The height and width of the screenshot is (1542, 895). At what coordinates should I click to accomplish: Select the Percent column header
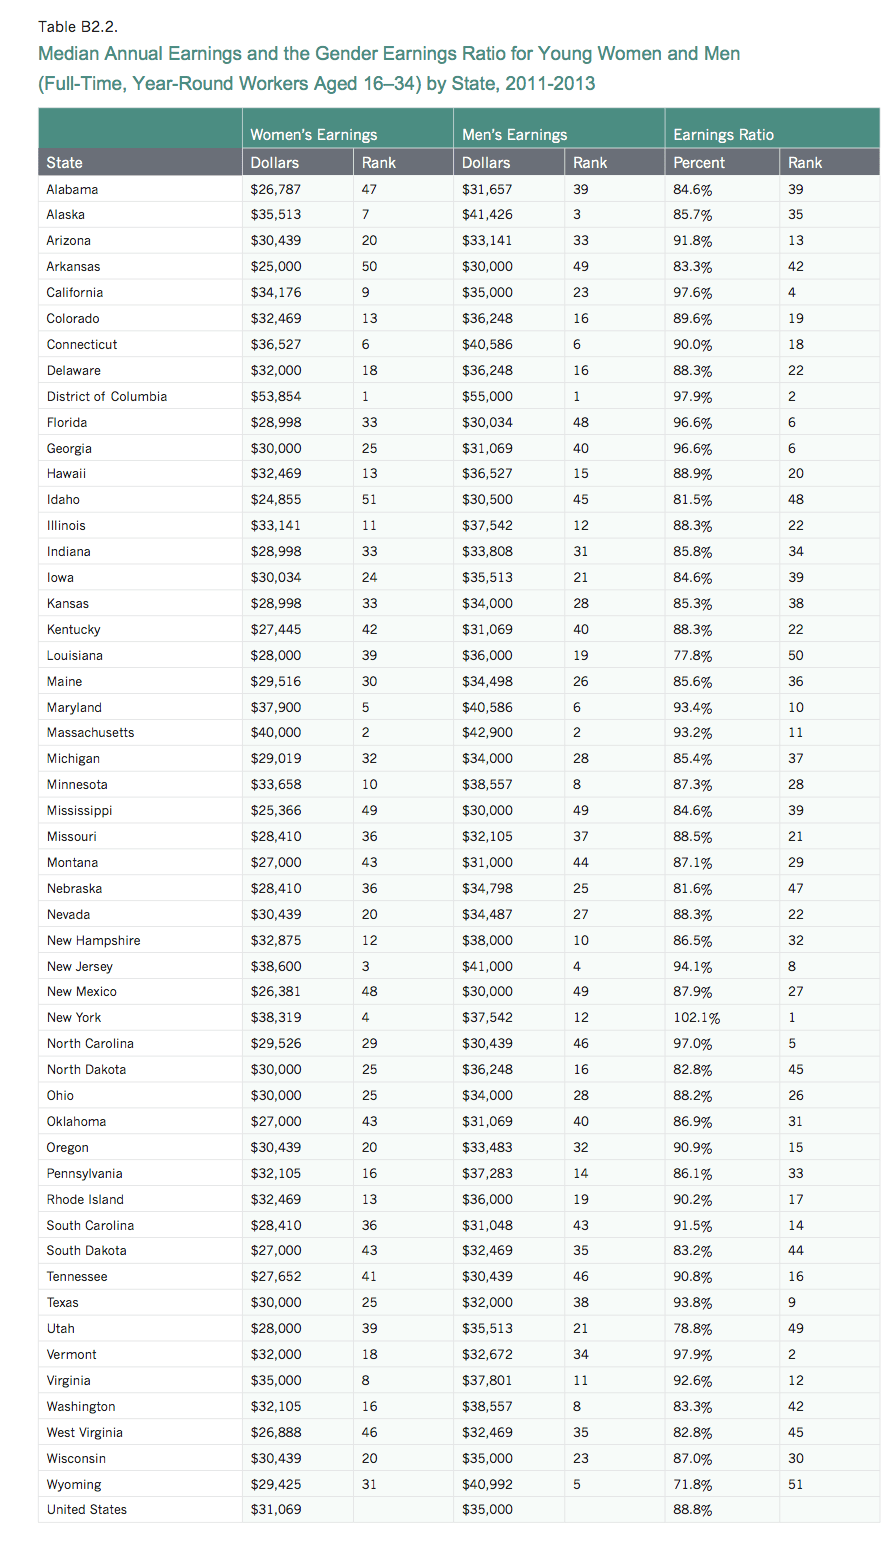(699, 162)
